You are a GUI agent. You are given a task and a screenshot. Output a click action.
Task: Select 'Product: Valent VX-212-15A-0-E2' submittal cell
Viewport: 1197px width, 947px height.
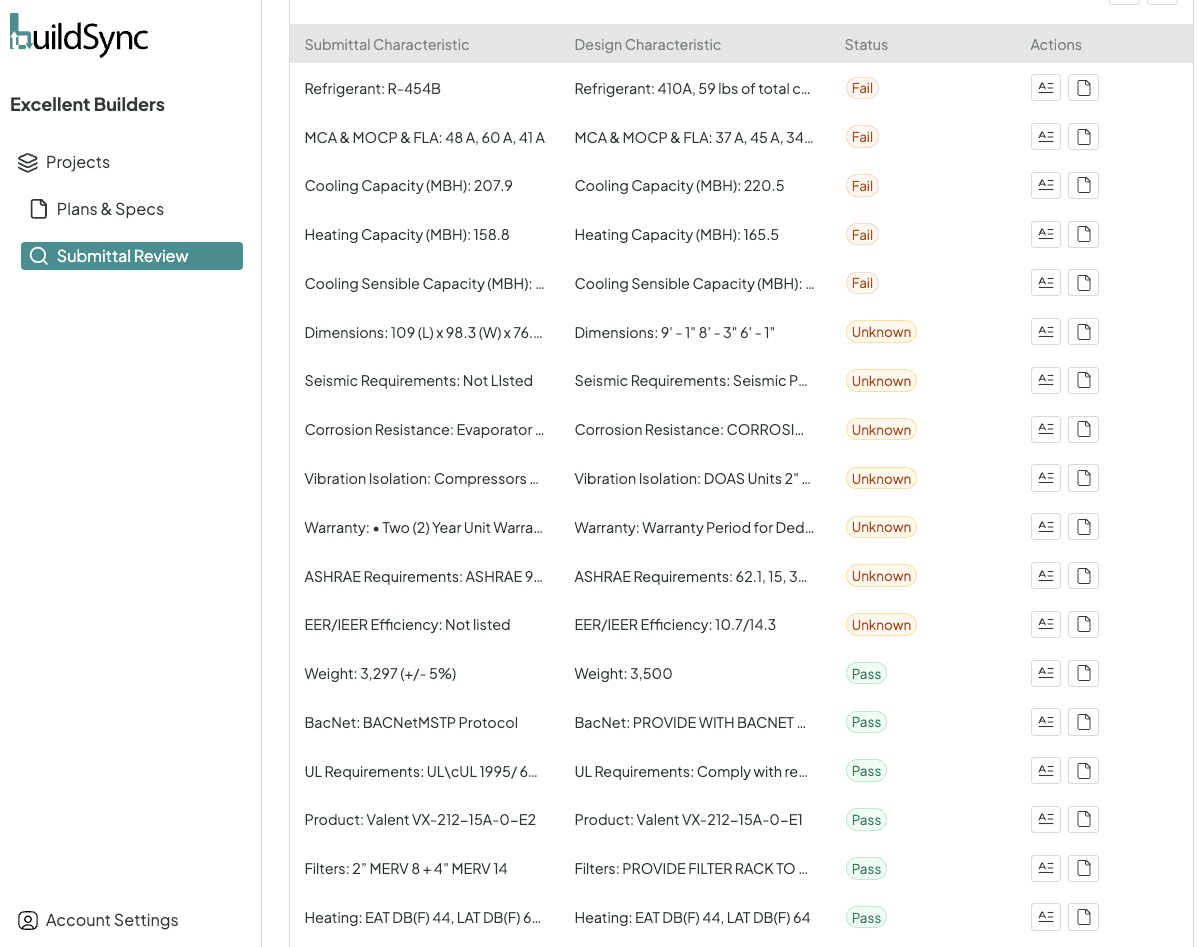[420, 820]
